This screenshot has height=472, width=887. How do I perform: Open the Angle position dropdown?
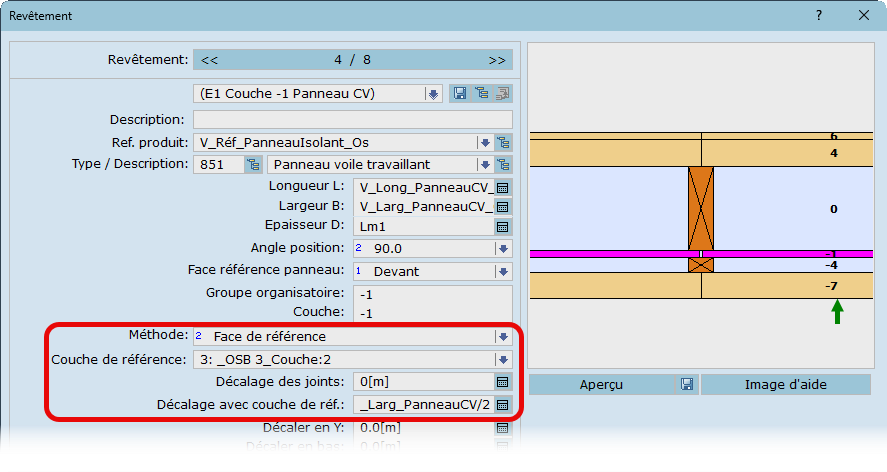pyautogui.click(x=503, y=248)
